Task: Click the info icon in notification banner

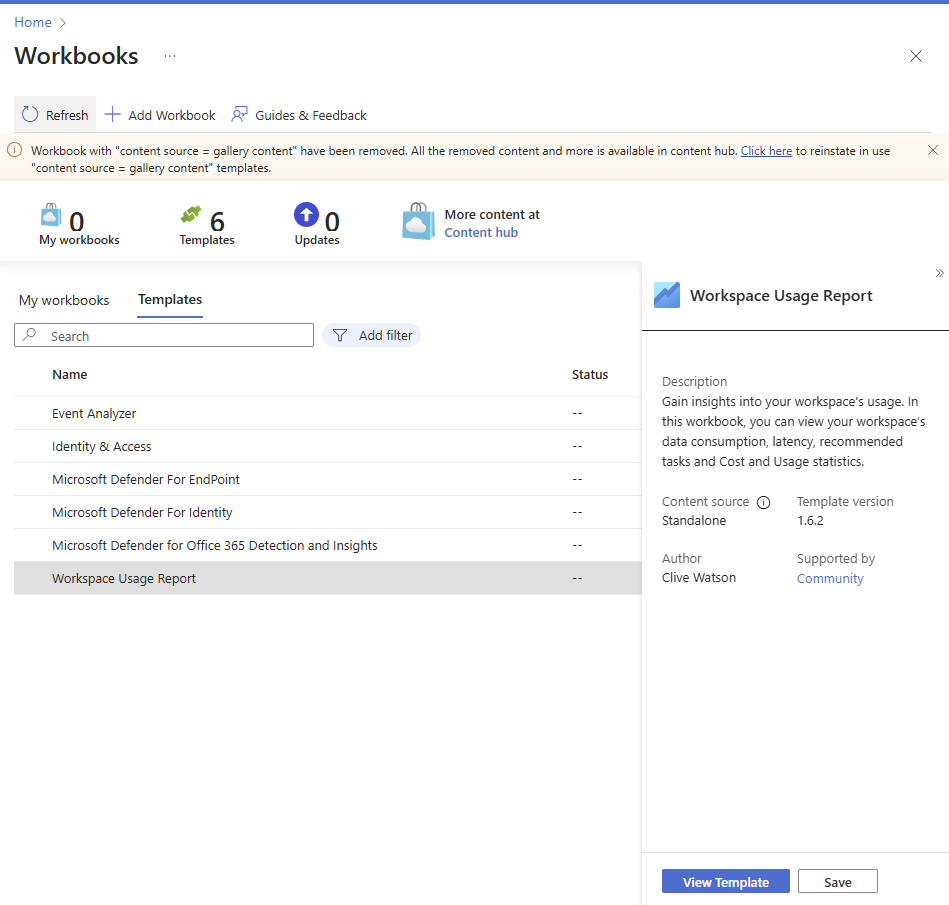Action: point(15,150)
